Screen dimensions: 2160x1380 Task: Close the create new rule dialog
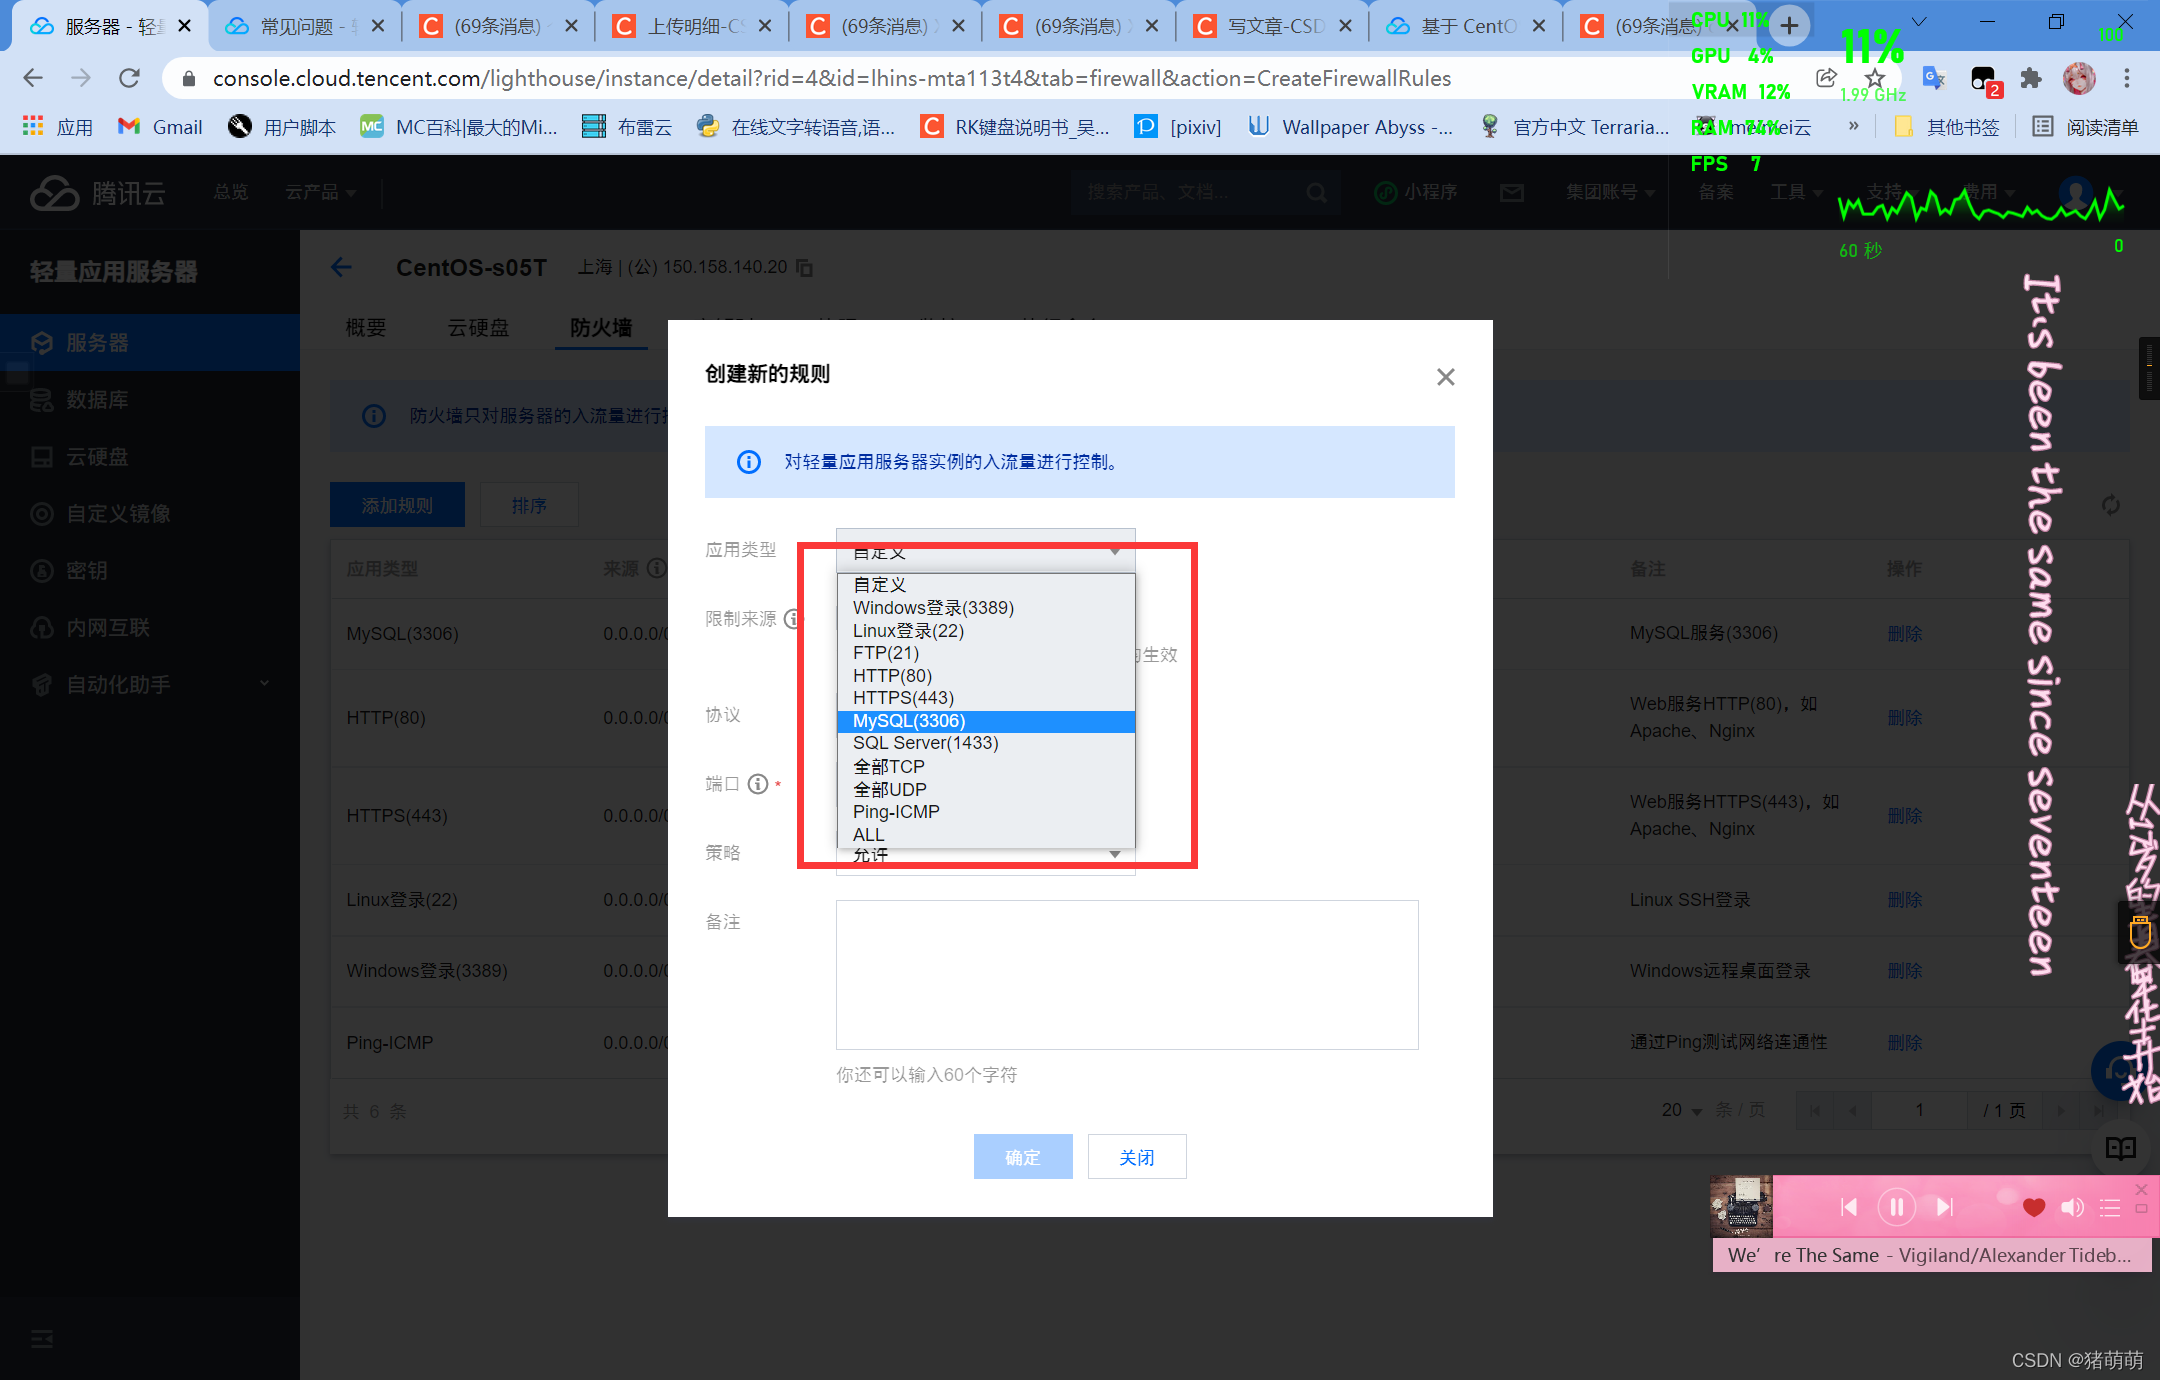(x=1445, y=377)
